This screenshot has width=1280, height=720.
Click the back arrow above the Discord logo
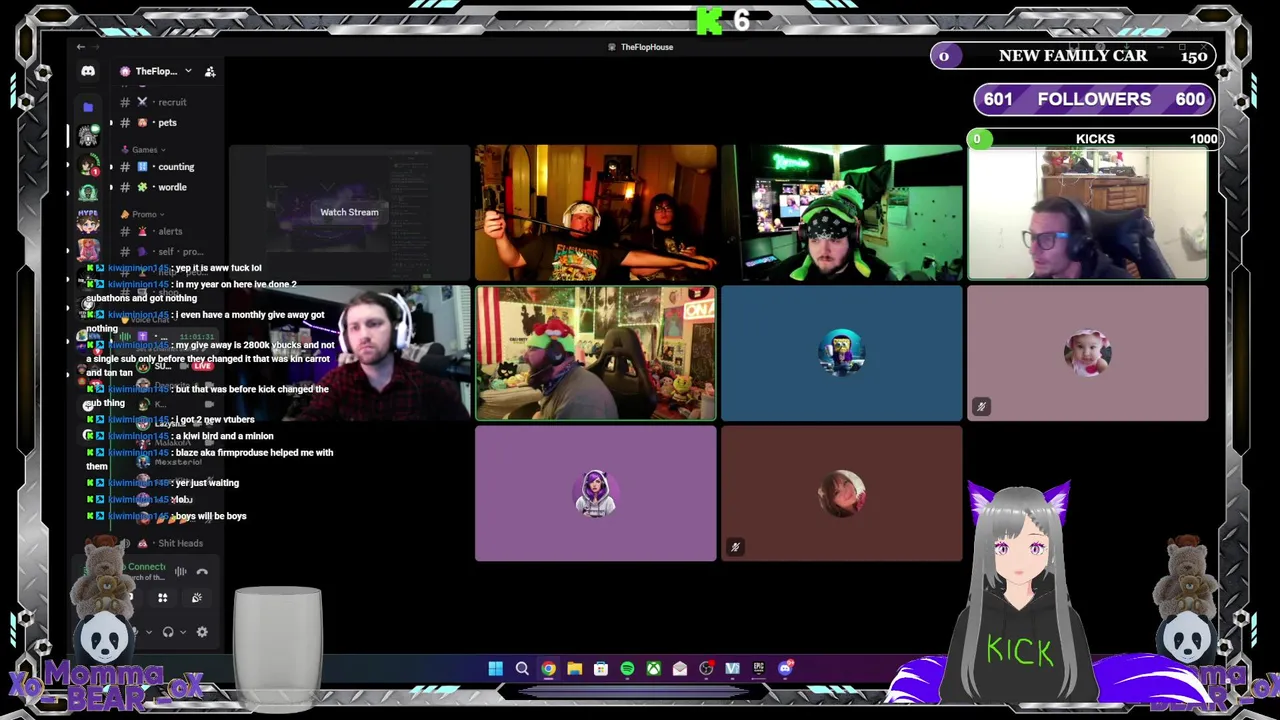click(x=81, y=47)
